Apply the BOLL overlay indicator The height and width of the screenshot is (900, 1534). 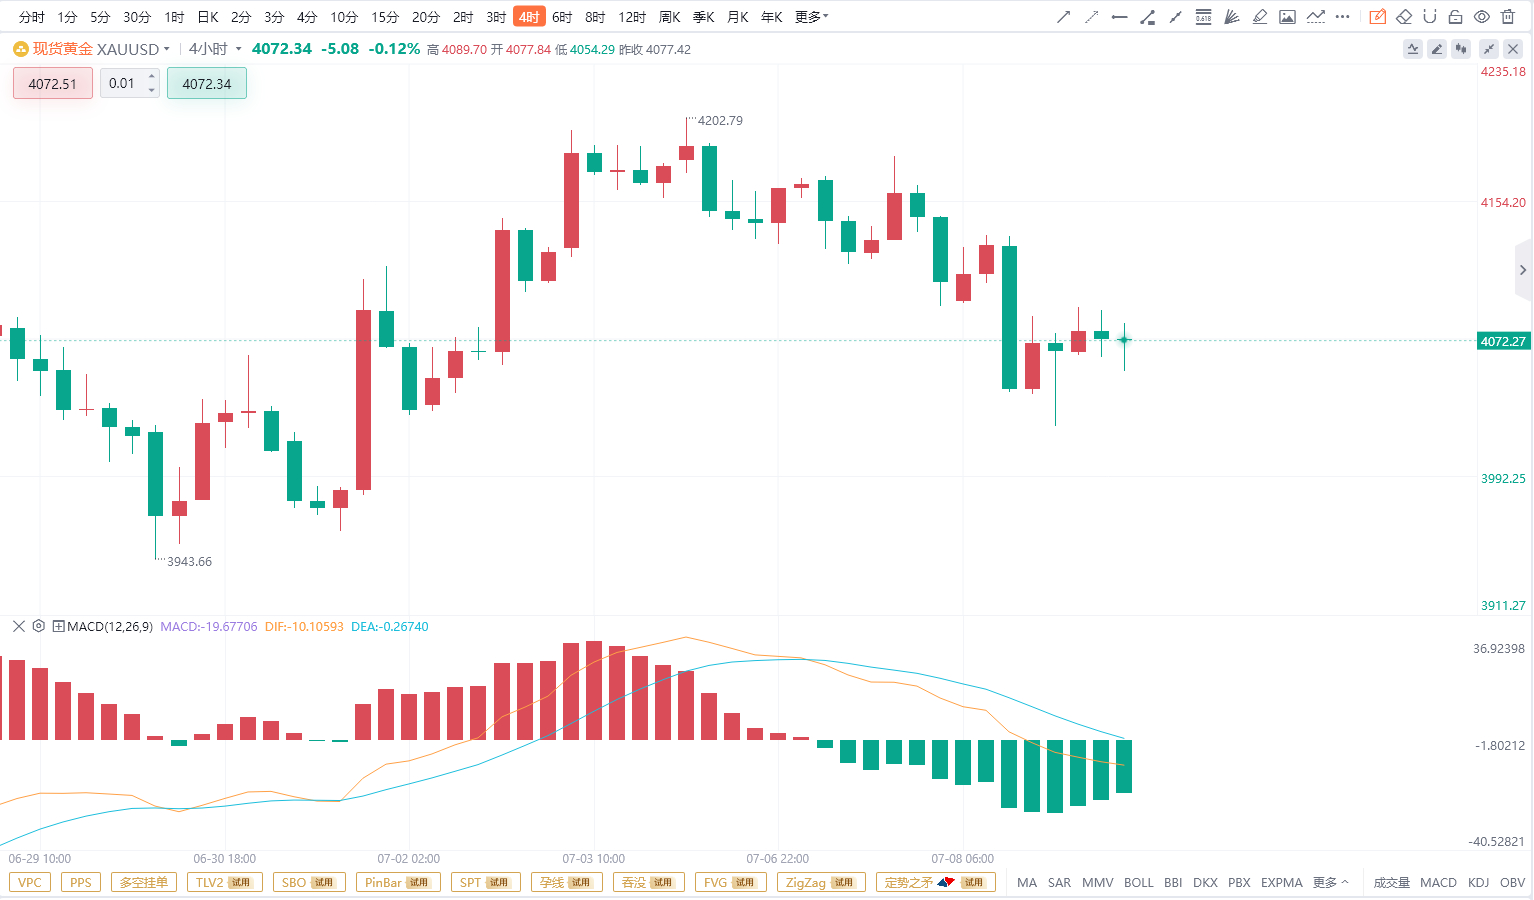(1139, 882)
